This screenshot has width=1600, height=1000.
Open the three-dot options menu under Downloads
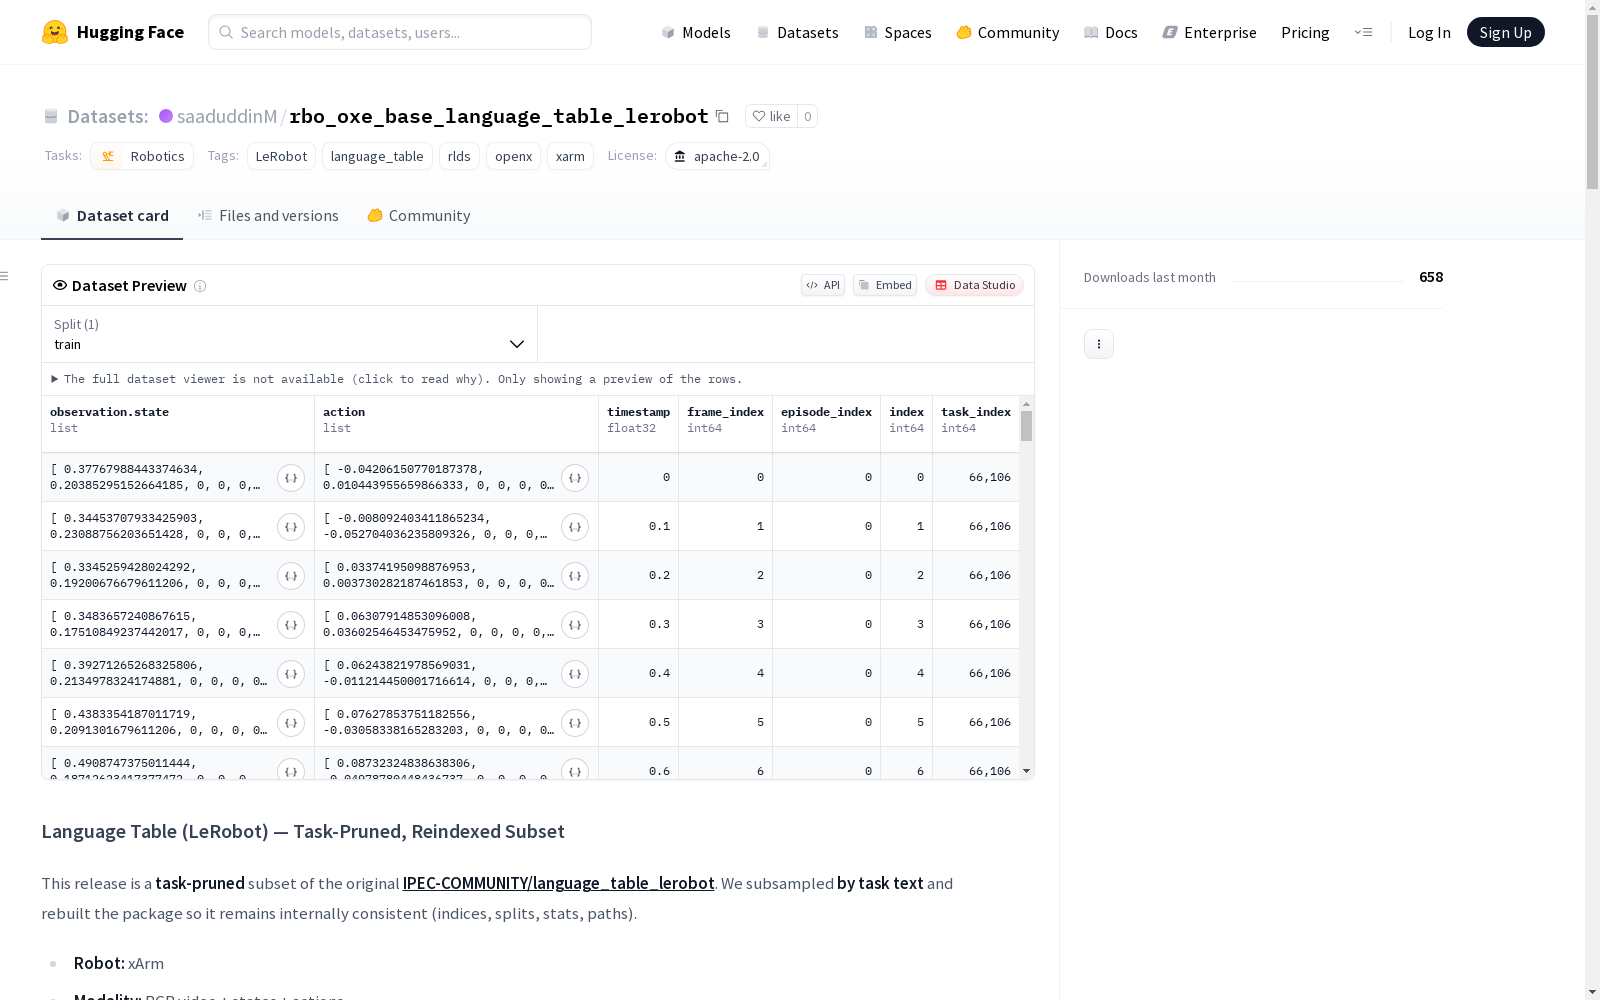click(x=1099, y=344)
